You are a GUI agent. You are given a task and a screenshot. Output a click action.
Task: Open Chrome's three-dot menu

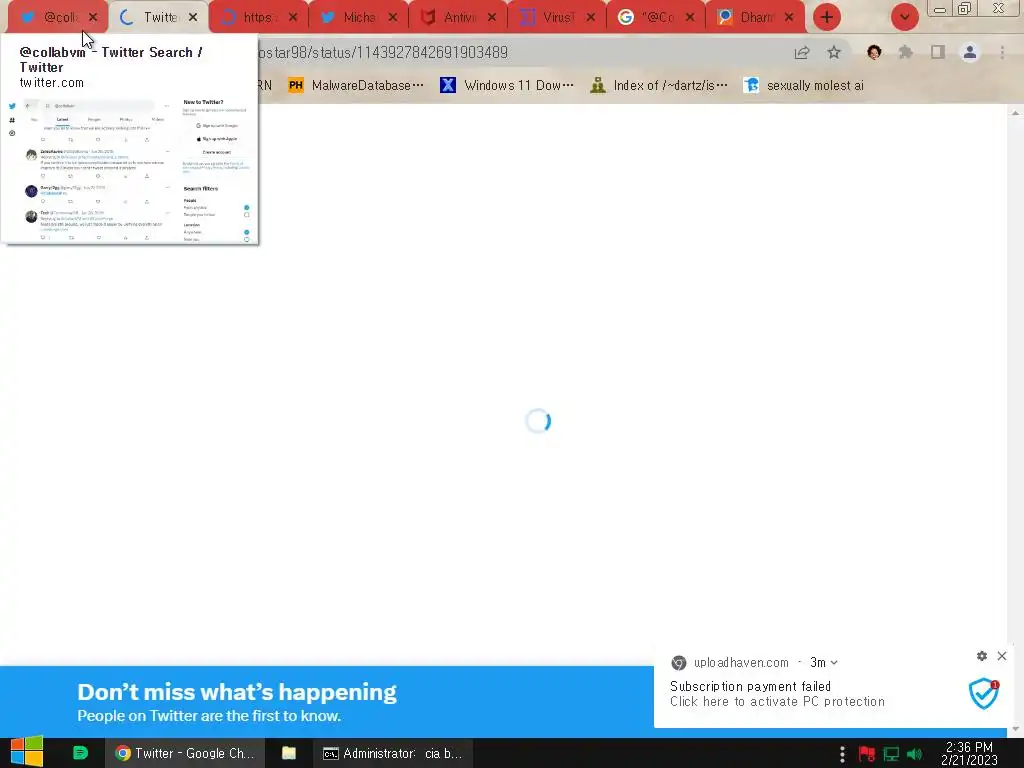(1002, 53)
